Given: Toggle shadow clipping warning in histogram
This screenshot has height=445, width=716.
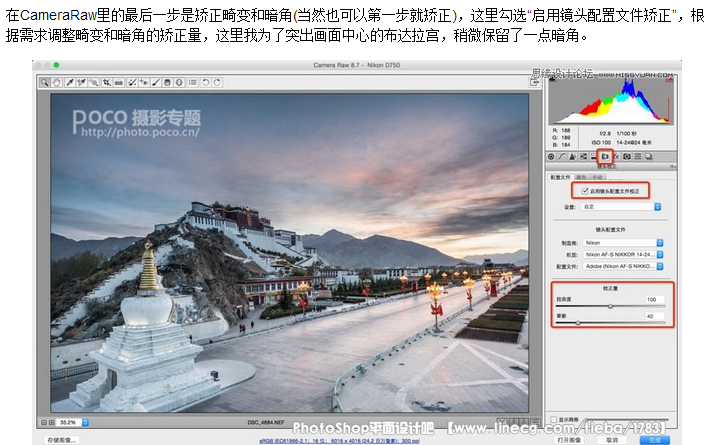Looking at the screenshot, I should point(552,79).
